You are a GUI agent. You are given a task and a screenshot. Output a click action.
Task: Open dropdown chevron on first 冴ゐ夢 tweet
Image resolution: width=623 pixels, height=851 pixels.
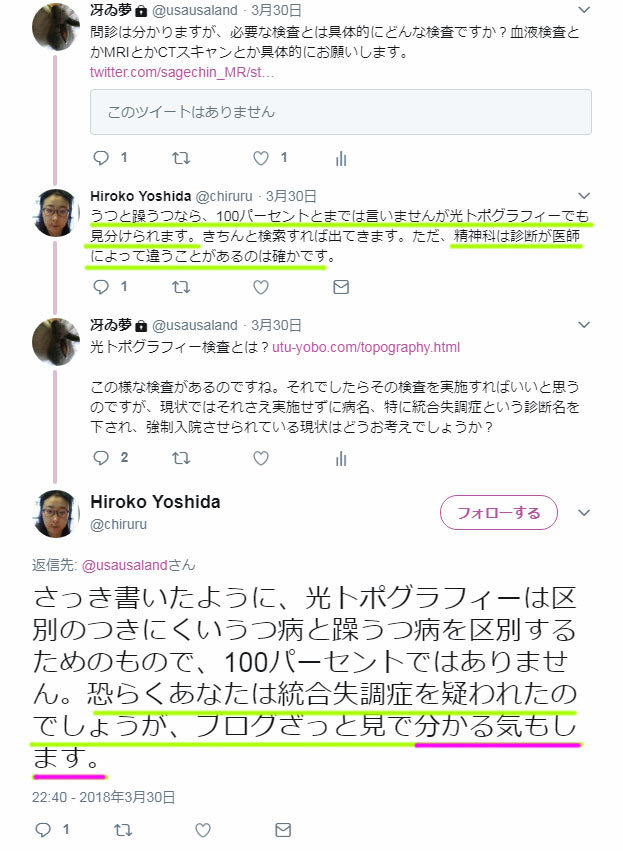(584, 10)
